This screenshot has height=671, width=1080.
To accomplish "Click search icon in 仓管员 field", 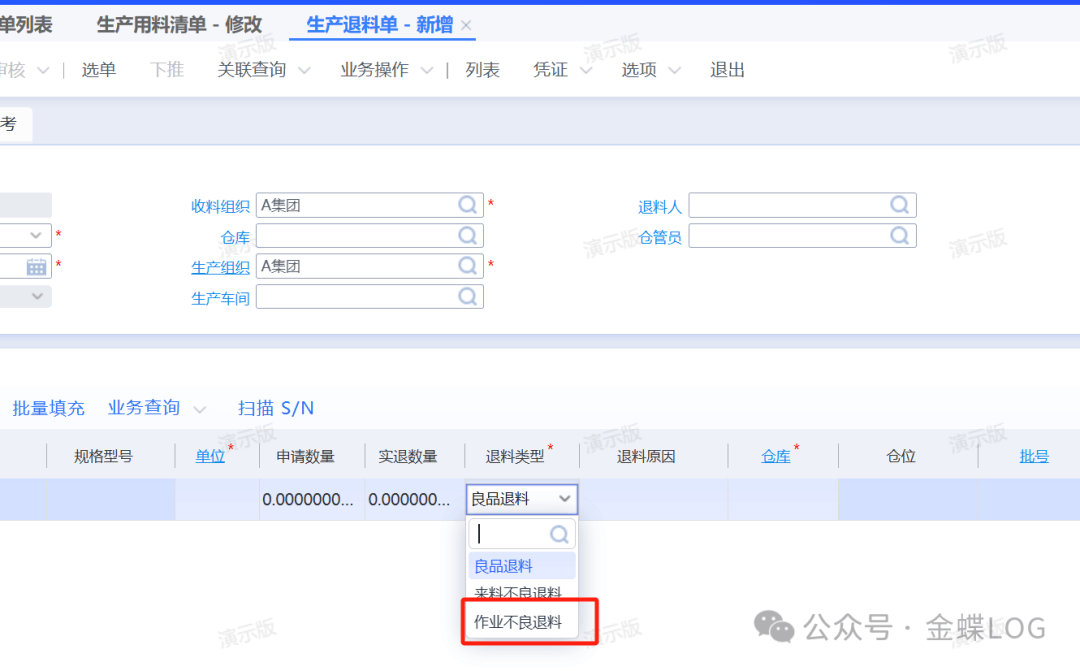I will point(900,236).
